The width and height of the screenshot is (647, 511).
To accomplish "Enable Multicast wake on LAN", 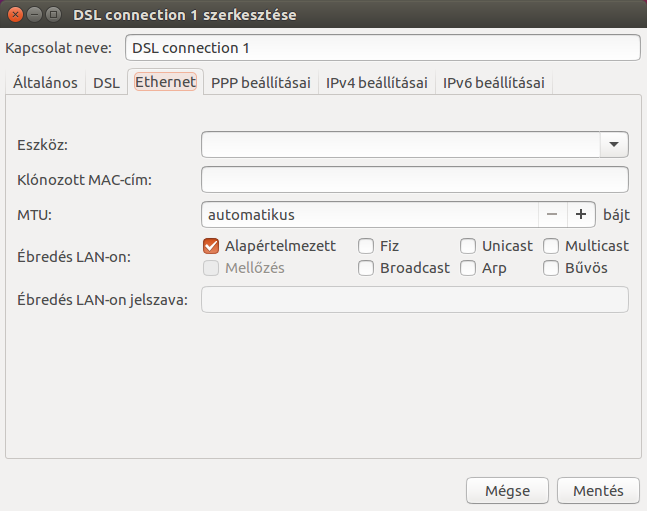I will click(x=551, y=246).
